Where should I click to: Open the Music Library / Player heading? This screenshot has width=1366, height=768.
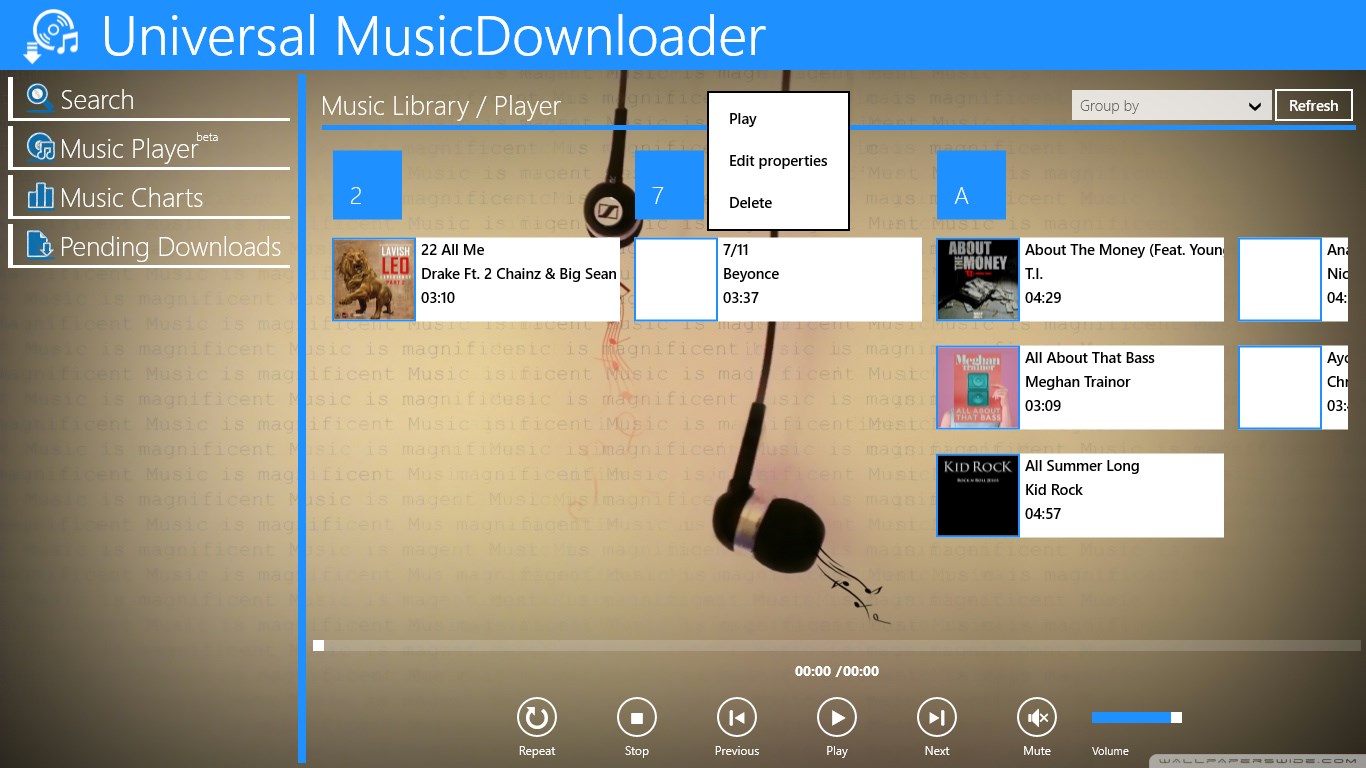[x=441, y=105]
